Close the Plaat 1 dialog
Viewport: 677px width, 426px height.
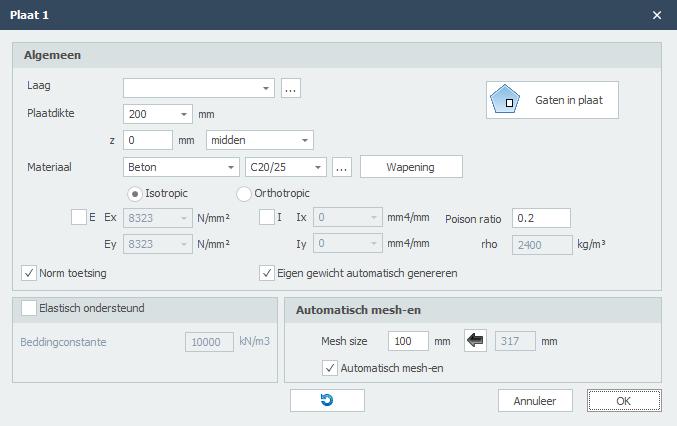(657, 15)
